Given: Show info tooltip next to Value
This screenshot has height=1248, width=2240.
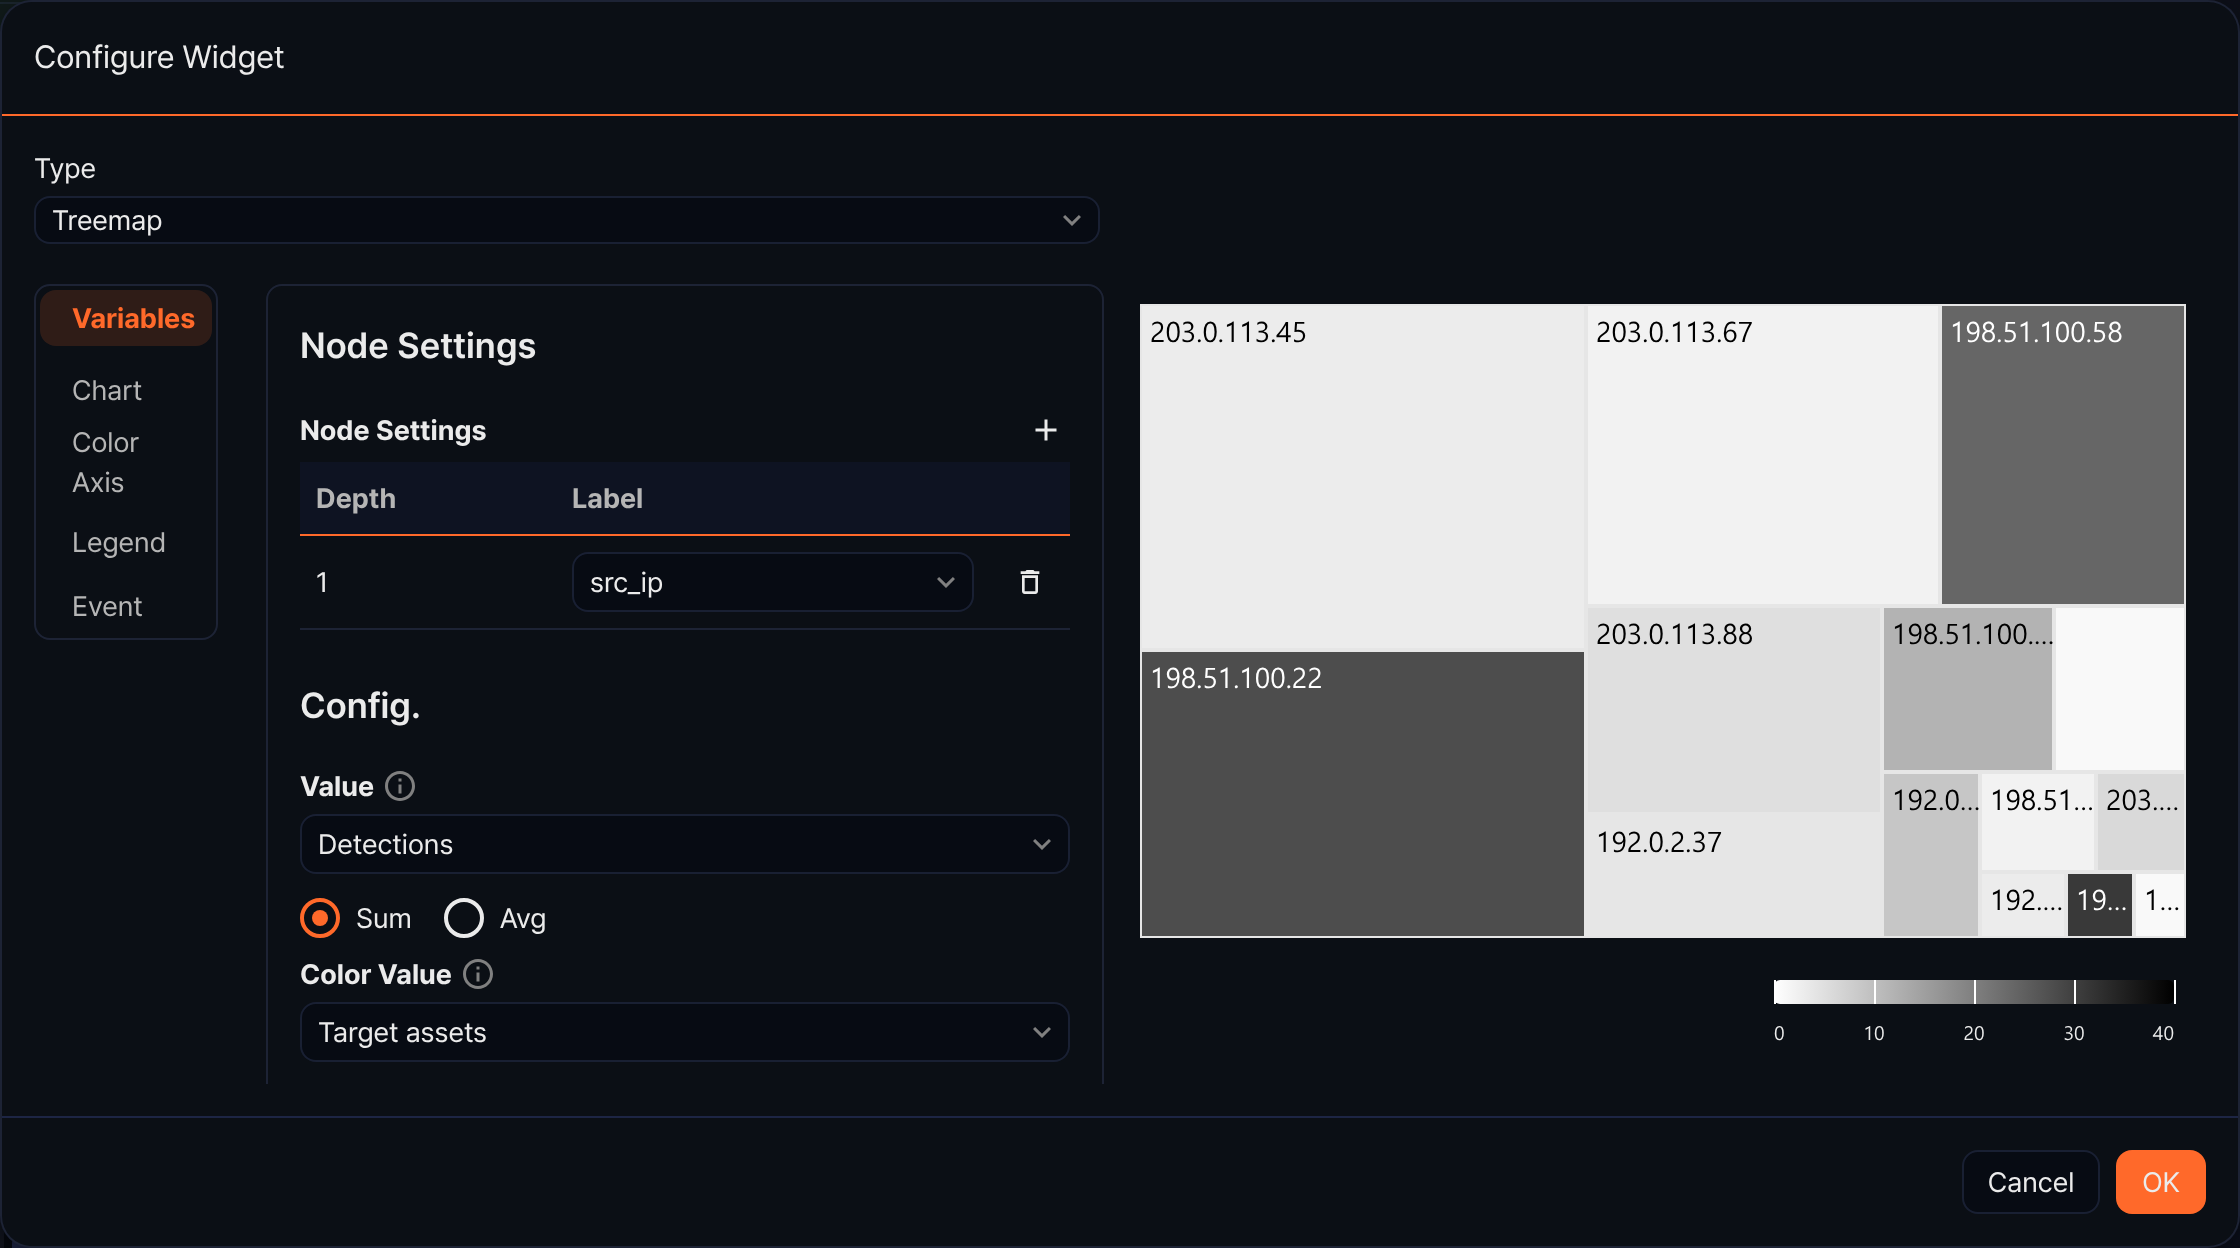Looking at the screenshot, I should click(400, 786).
